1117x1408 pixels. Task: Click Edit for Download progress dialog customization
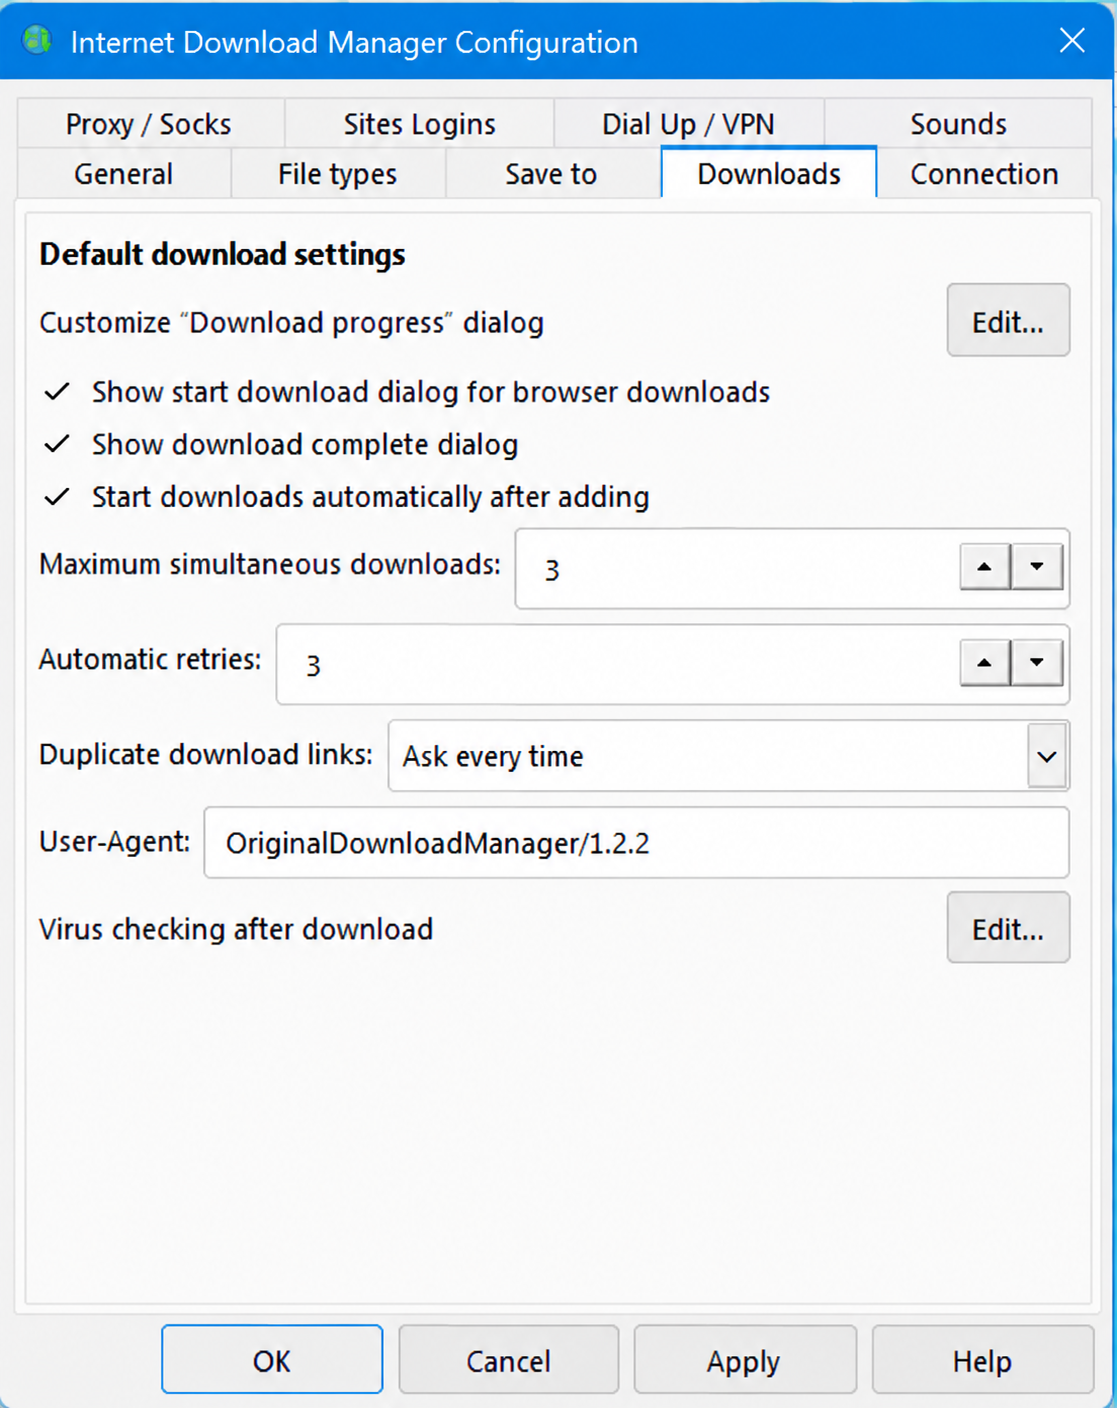click(x=1008, y=321)
